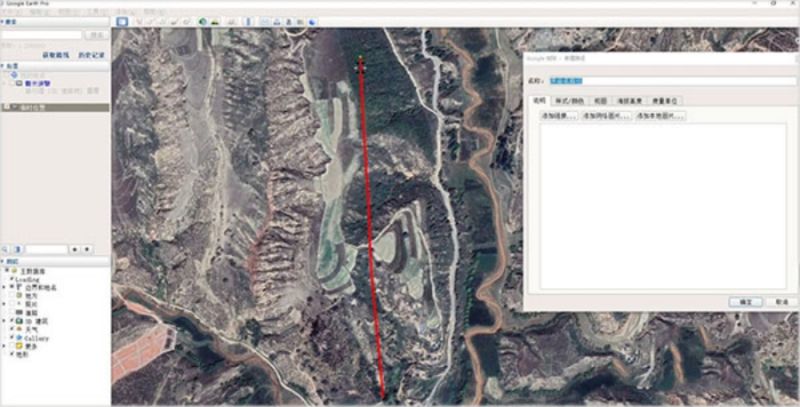This screenshot has width=800, height=407.
Task: Enable the 照片 layer checkbox
Action: (12, 304)
